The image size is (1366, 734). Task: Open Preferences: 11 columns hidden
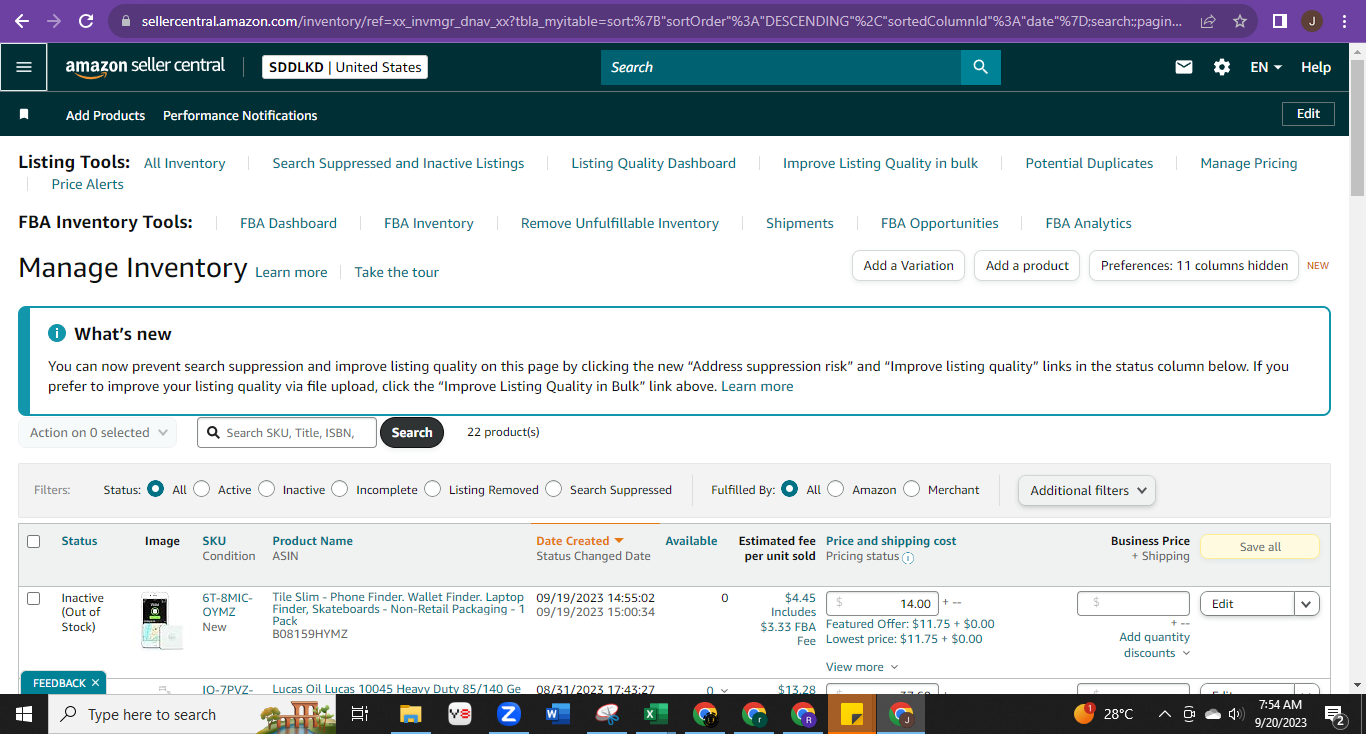1194,265
